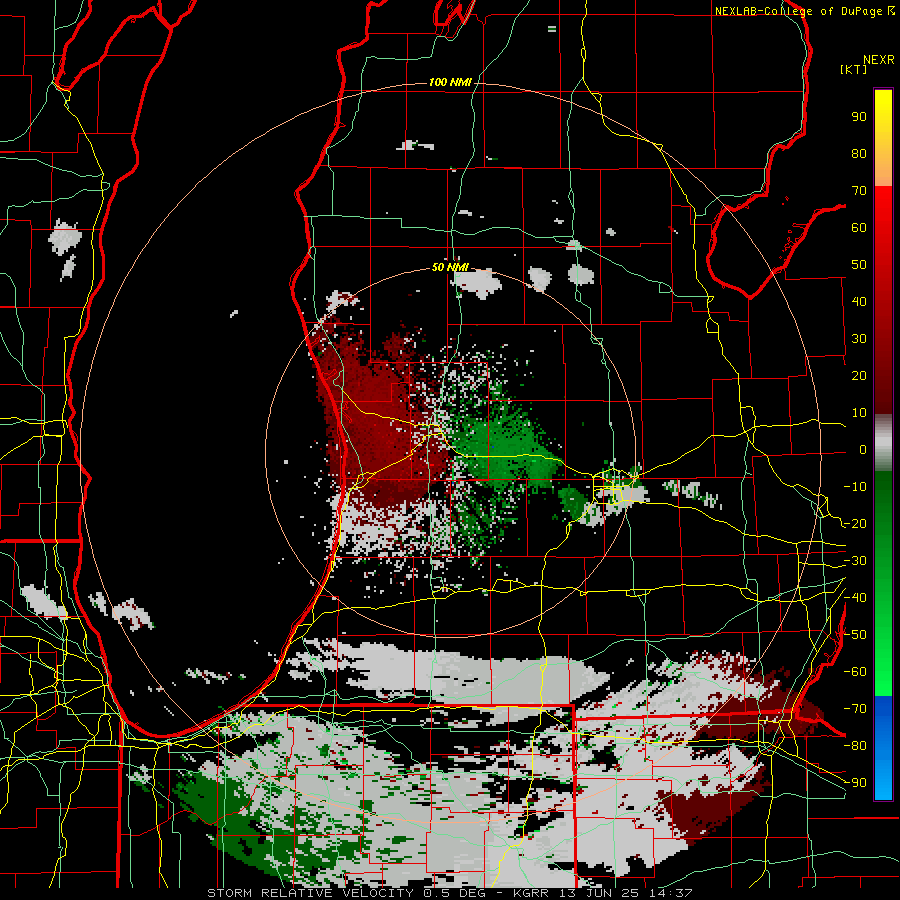Click the 40 value on the velocity scale

point(859,302)
